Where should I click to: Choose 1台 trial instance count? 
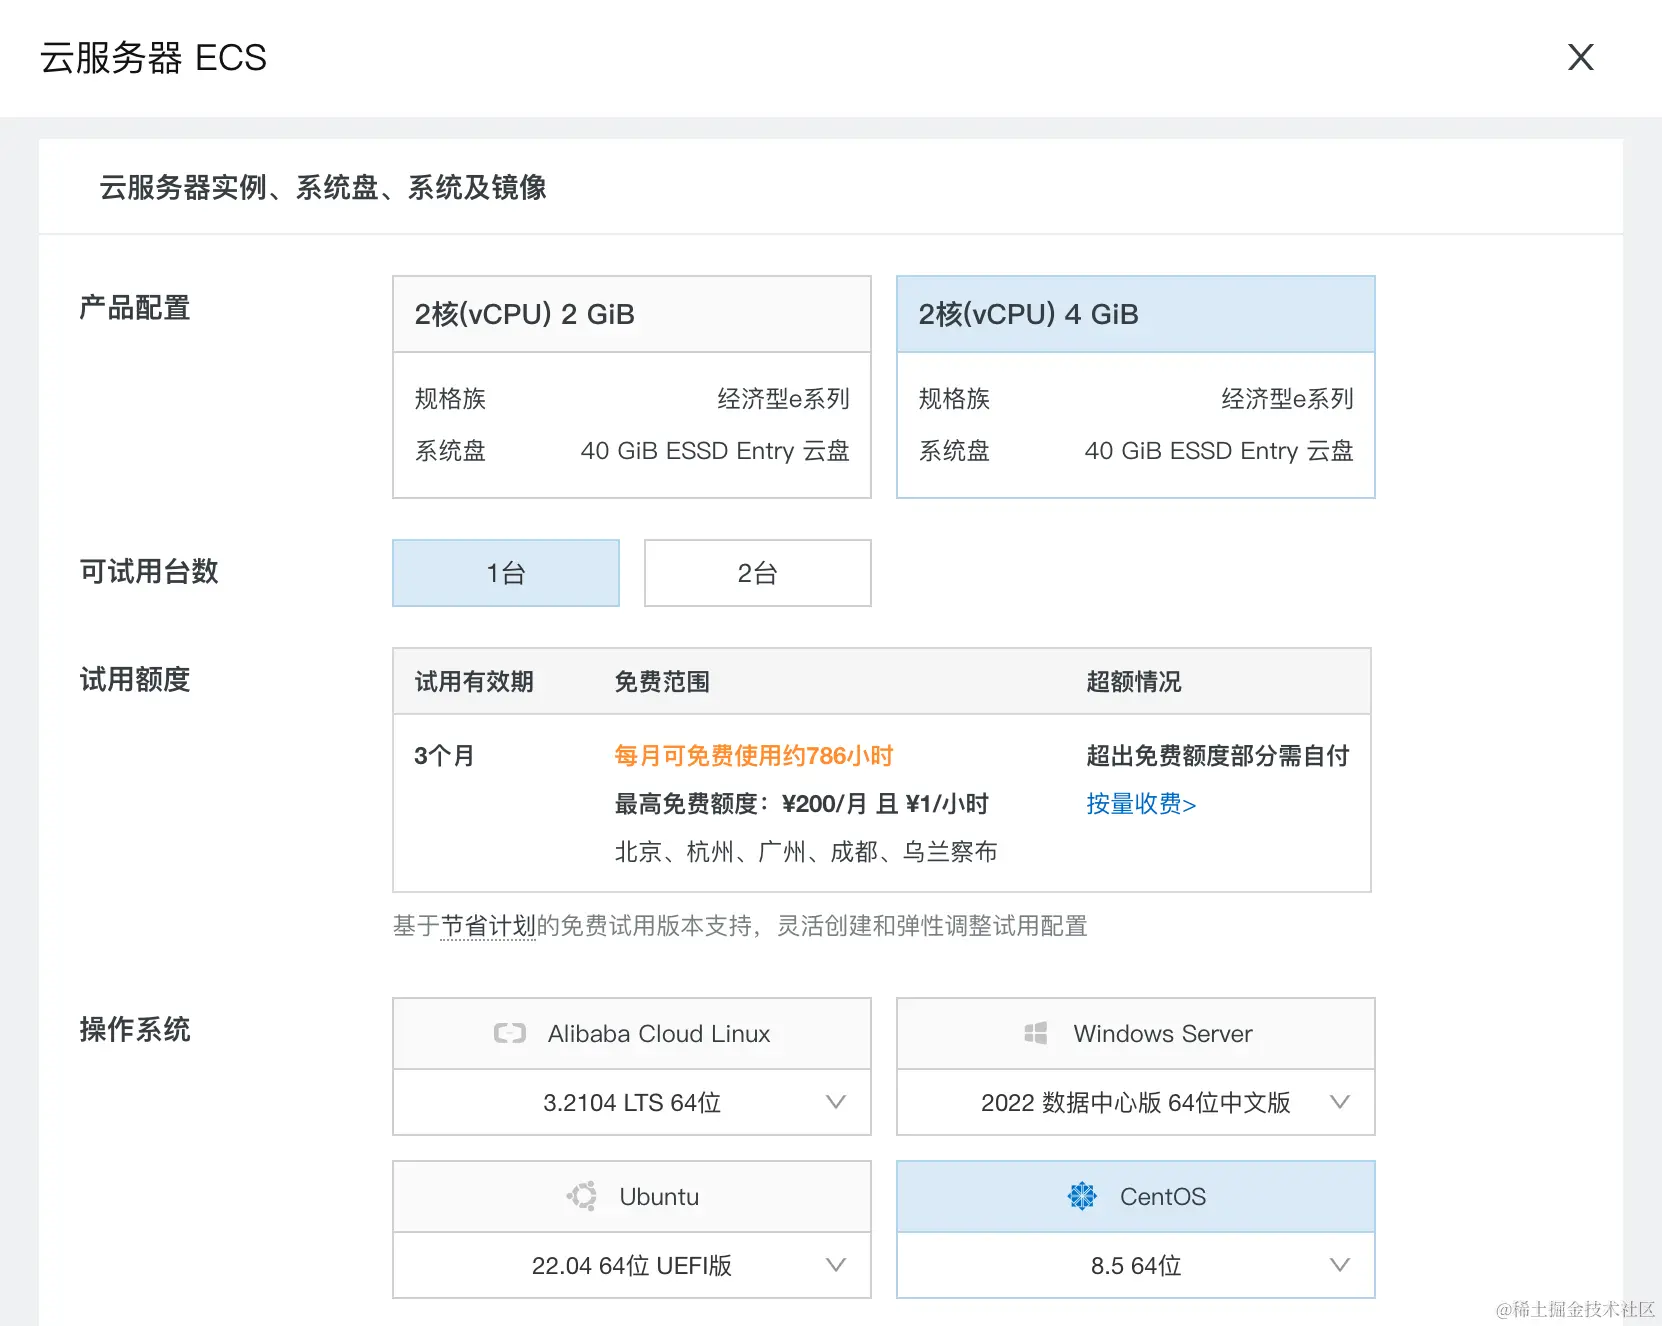coord(506,573)
